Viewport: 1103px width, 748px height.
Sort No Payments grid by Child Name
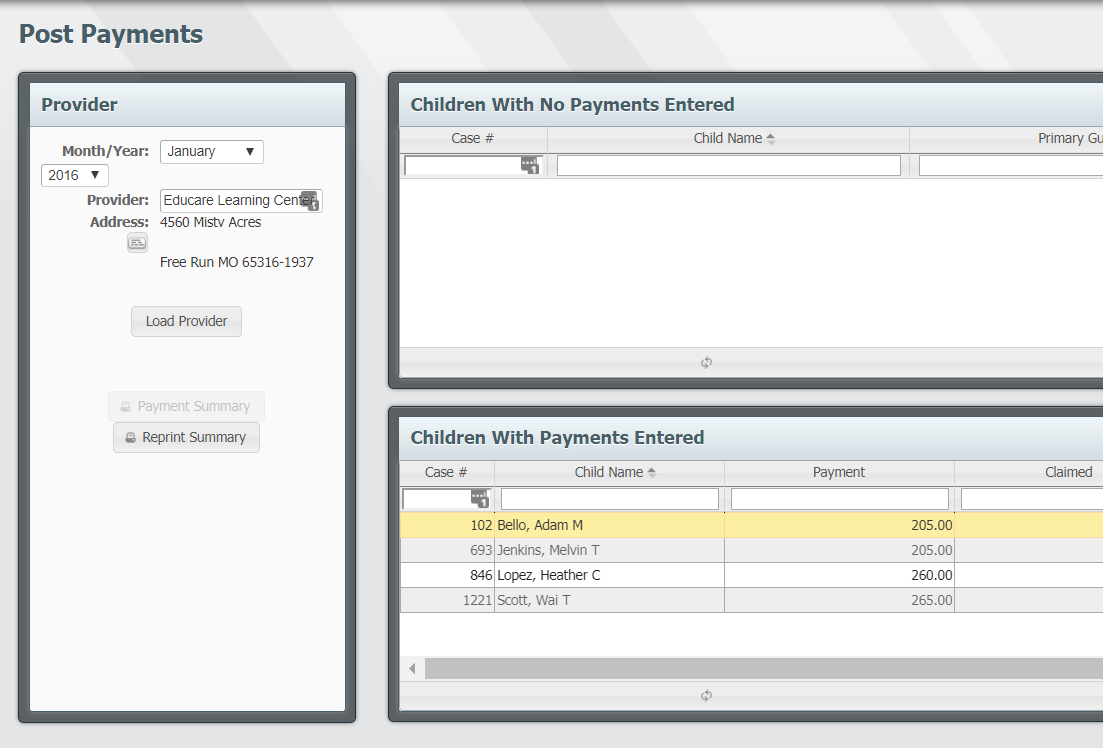[728, 139]
